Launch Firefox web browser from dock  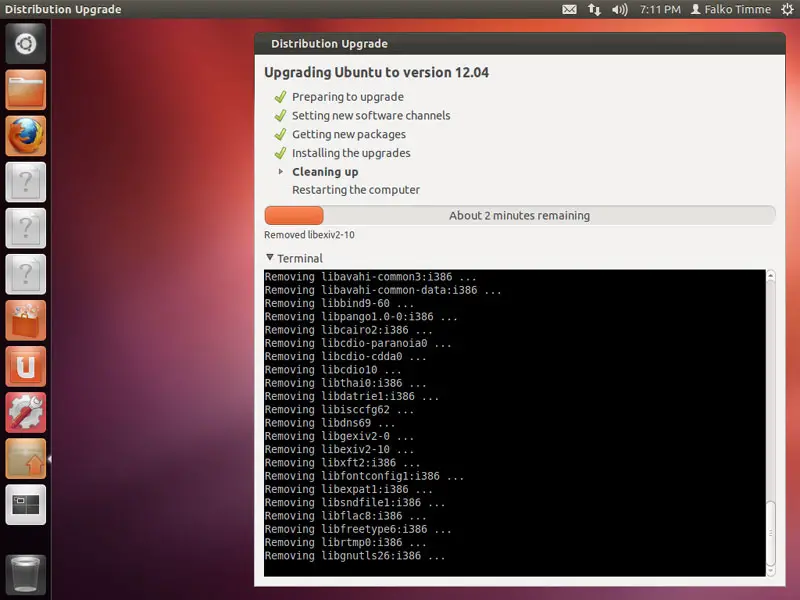point(26,136)
